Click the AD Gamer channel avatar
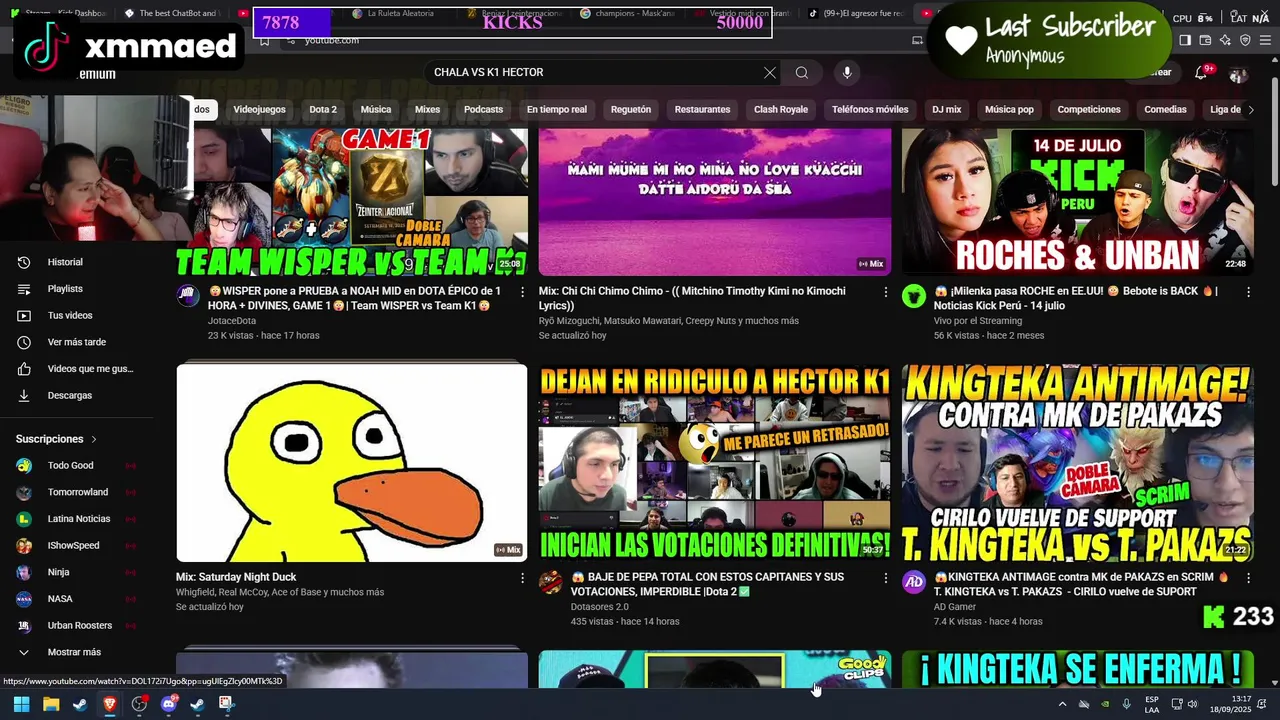Image resolution: width=1280 pixels, height=720 pixels. (914, 582)
